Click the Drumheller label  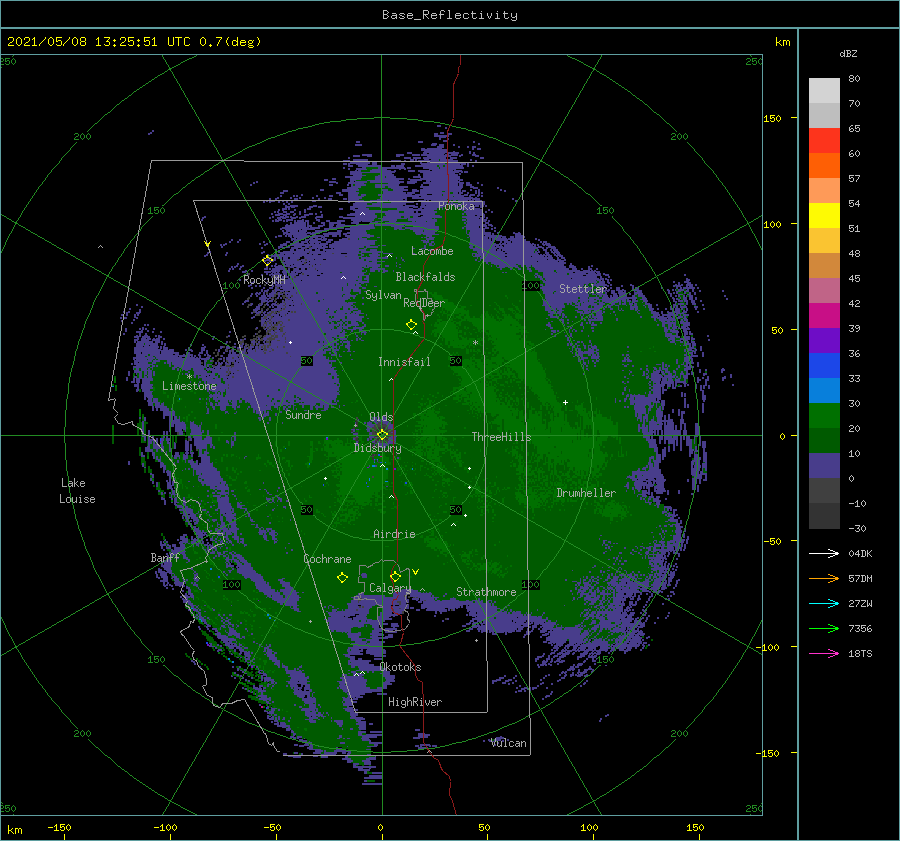coord(586,493)
